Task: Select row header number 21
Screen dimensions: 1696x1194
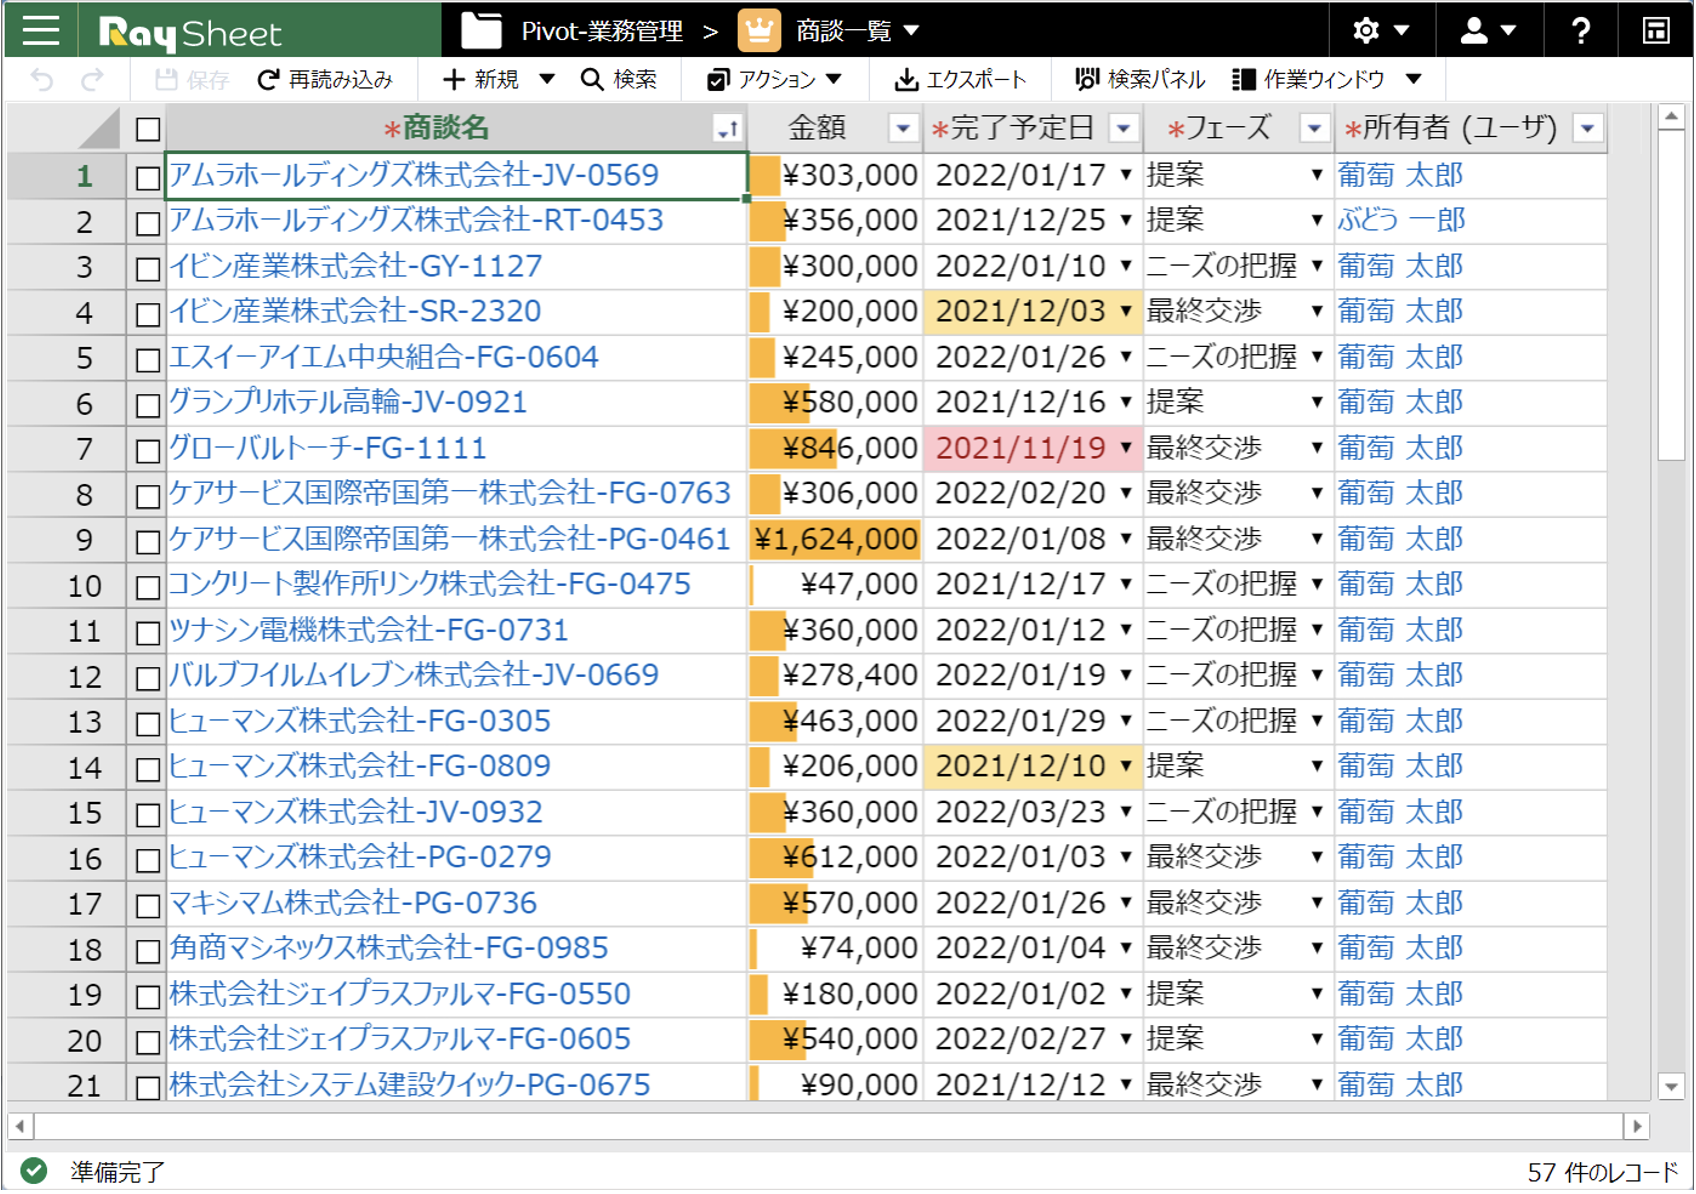Action: [x=68, y=1084]
